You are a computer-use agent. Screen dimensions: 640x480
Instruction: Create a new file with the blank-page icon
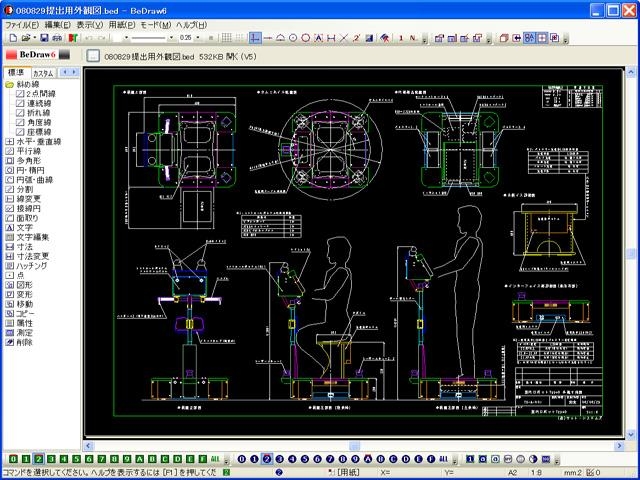13,38
